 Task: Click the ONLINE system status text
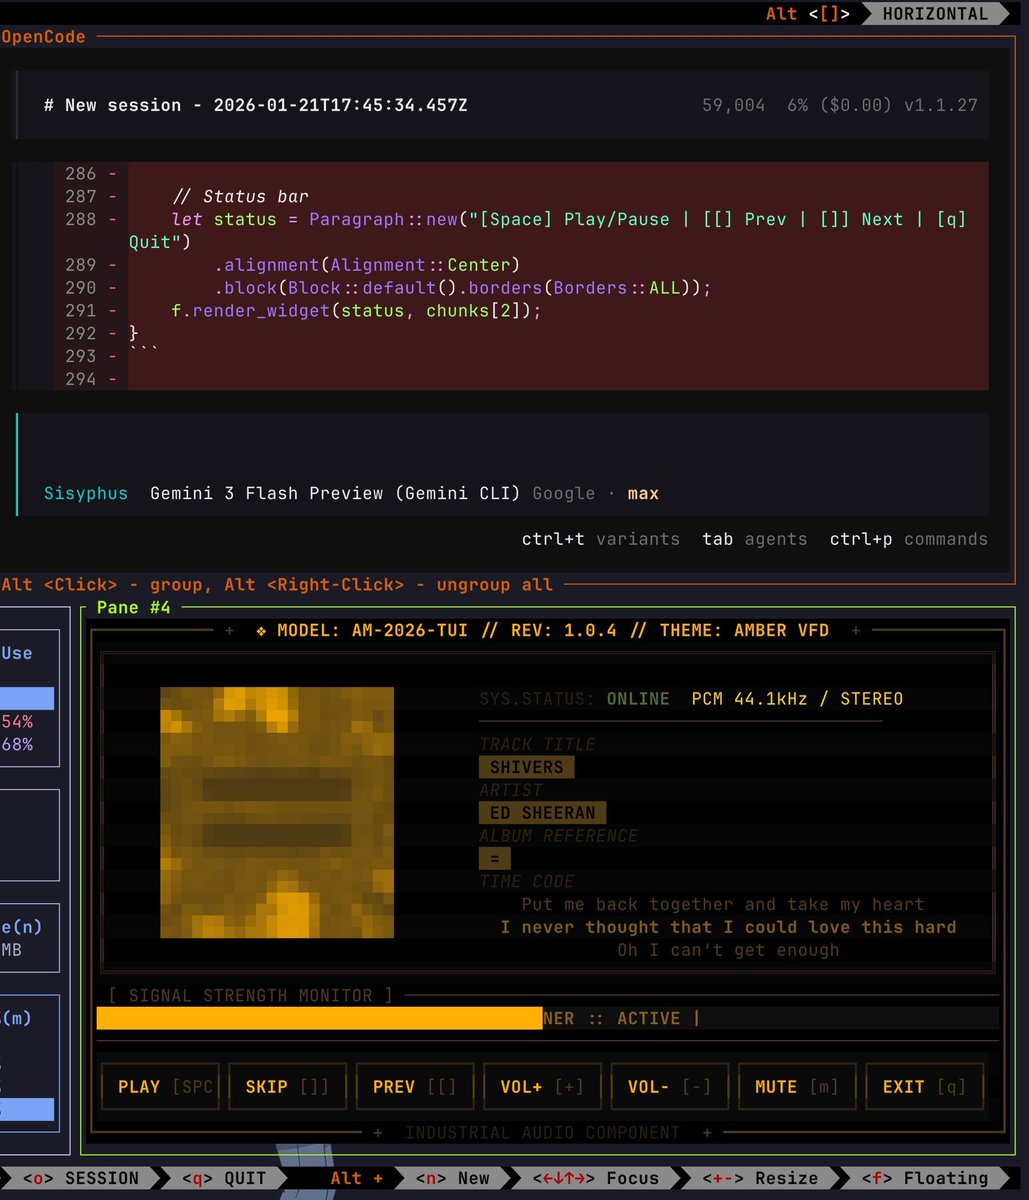pos(638,699)
